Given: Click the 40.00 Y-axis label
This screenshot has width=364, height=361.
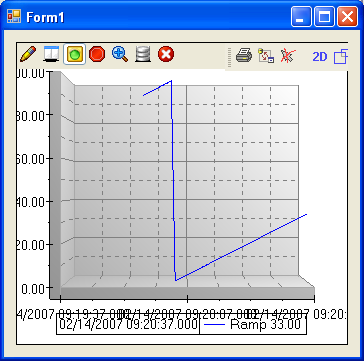Looking at the screenshot, I should pos(31,202).
